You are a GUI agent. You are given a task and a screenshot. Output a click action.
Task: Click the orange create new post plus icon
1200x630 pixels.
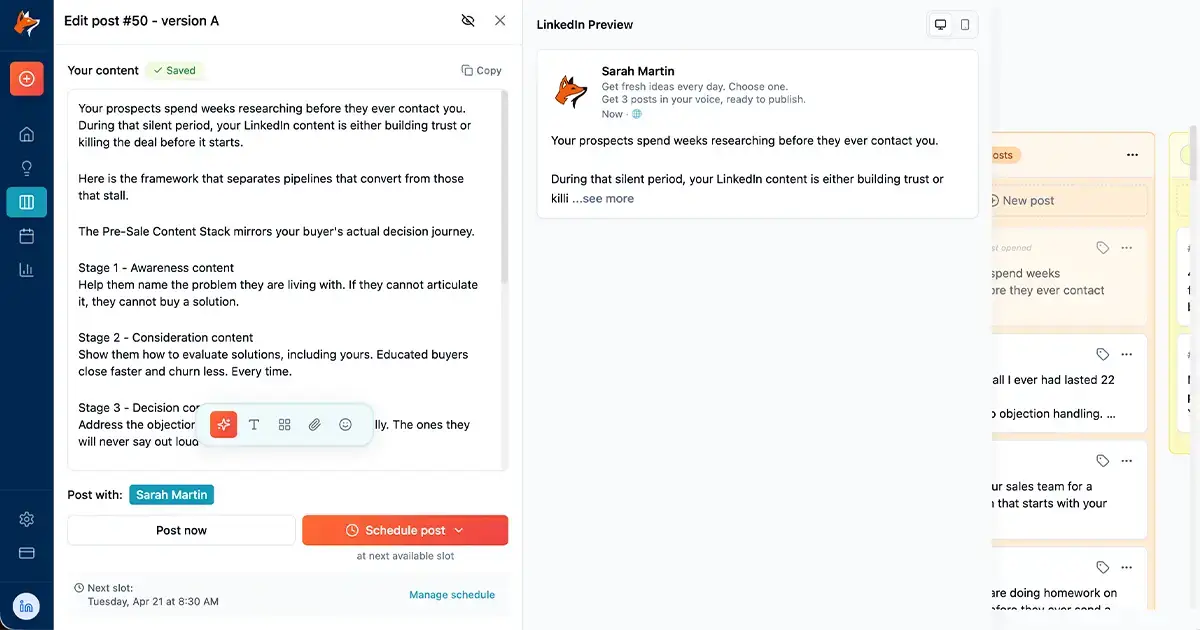coord(26,78)
